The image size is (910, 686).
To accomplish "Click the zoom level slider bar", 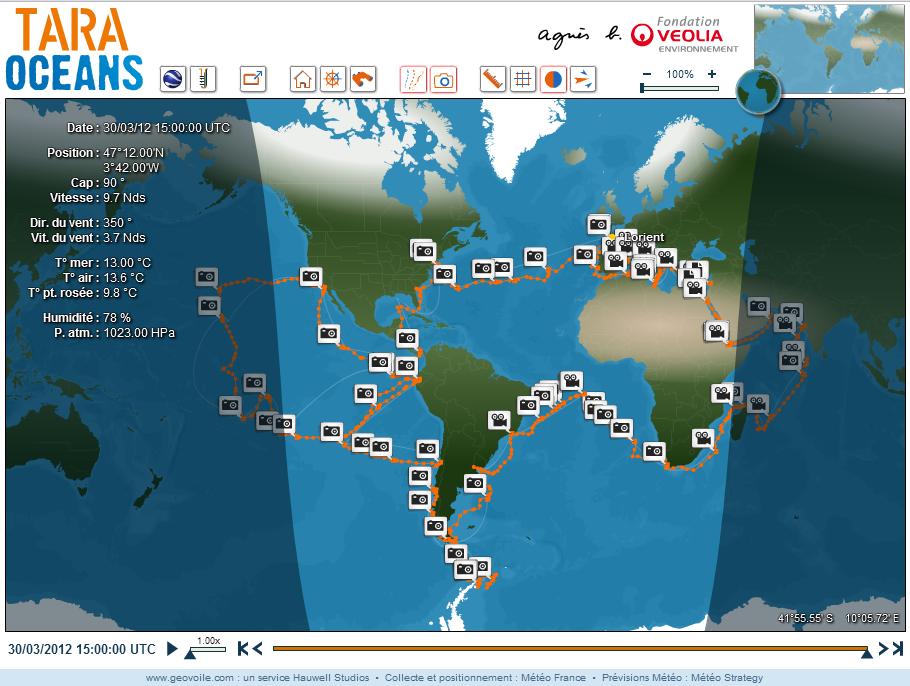I will 680,88.
